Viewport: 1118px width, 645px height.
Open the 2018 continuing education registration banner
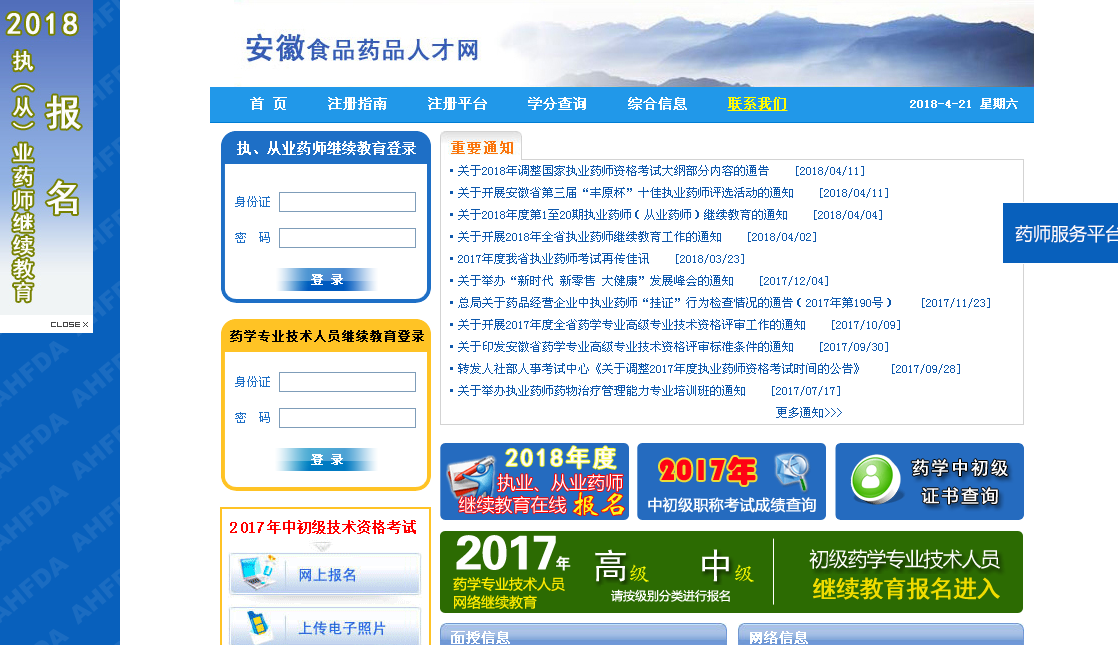point(534,481)
